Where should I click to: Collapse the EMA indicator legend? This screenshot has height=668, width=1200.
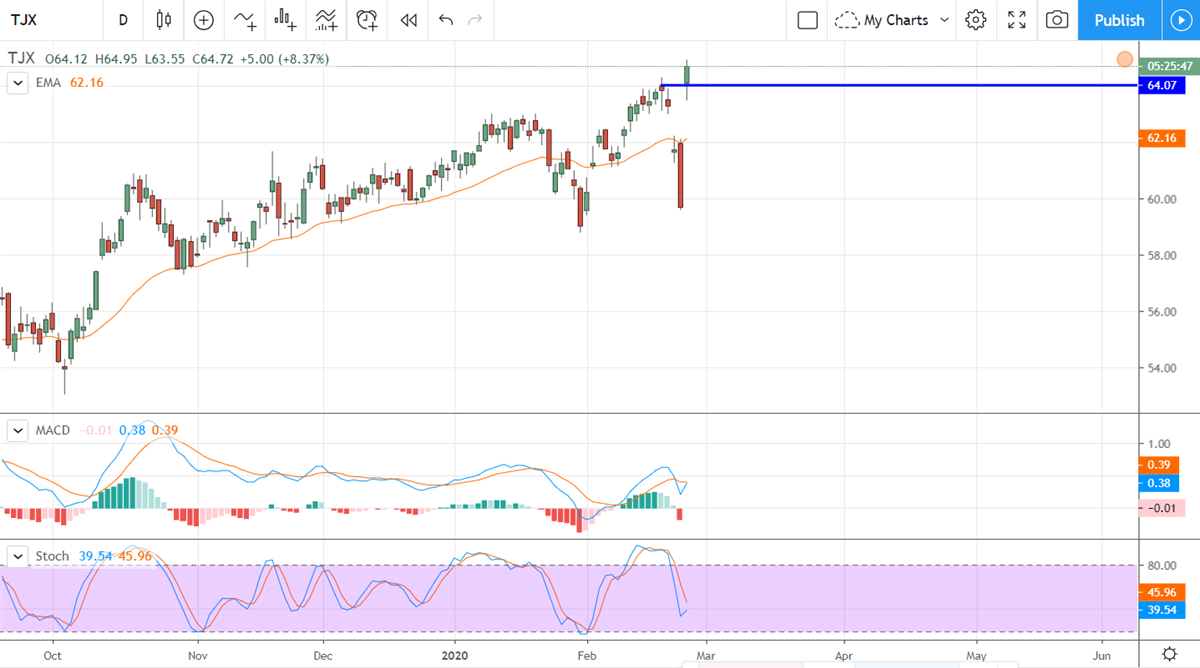pyautogui.click(x=17, y=83)
